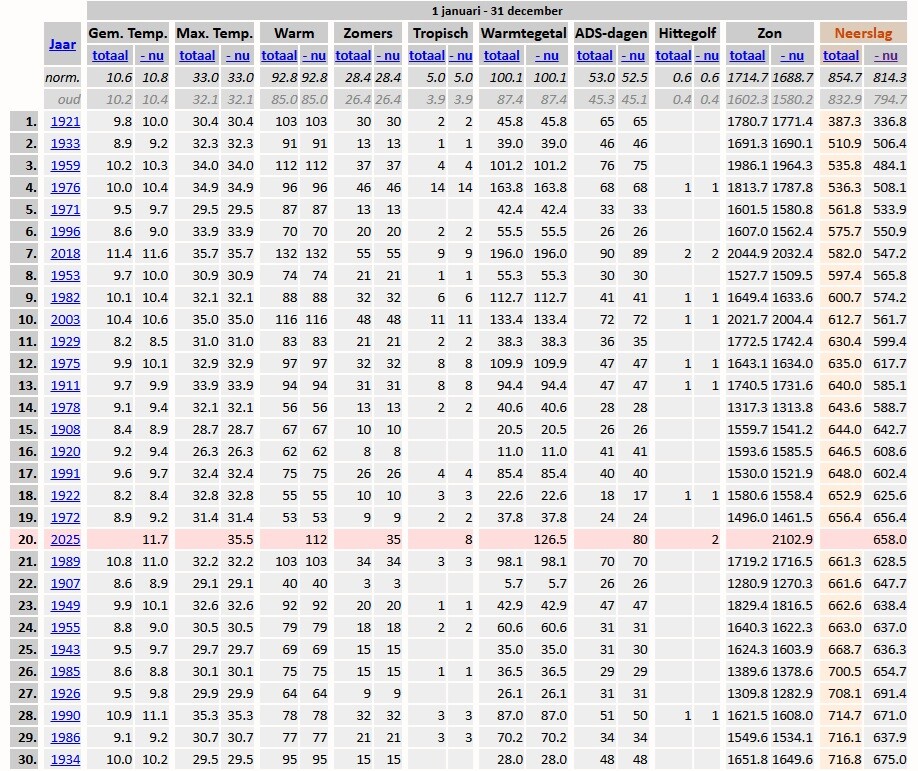Sort by totaal under Neerslag
Viewport: 918px width, 771px height.
(841, 55)
